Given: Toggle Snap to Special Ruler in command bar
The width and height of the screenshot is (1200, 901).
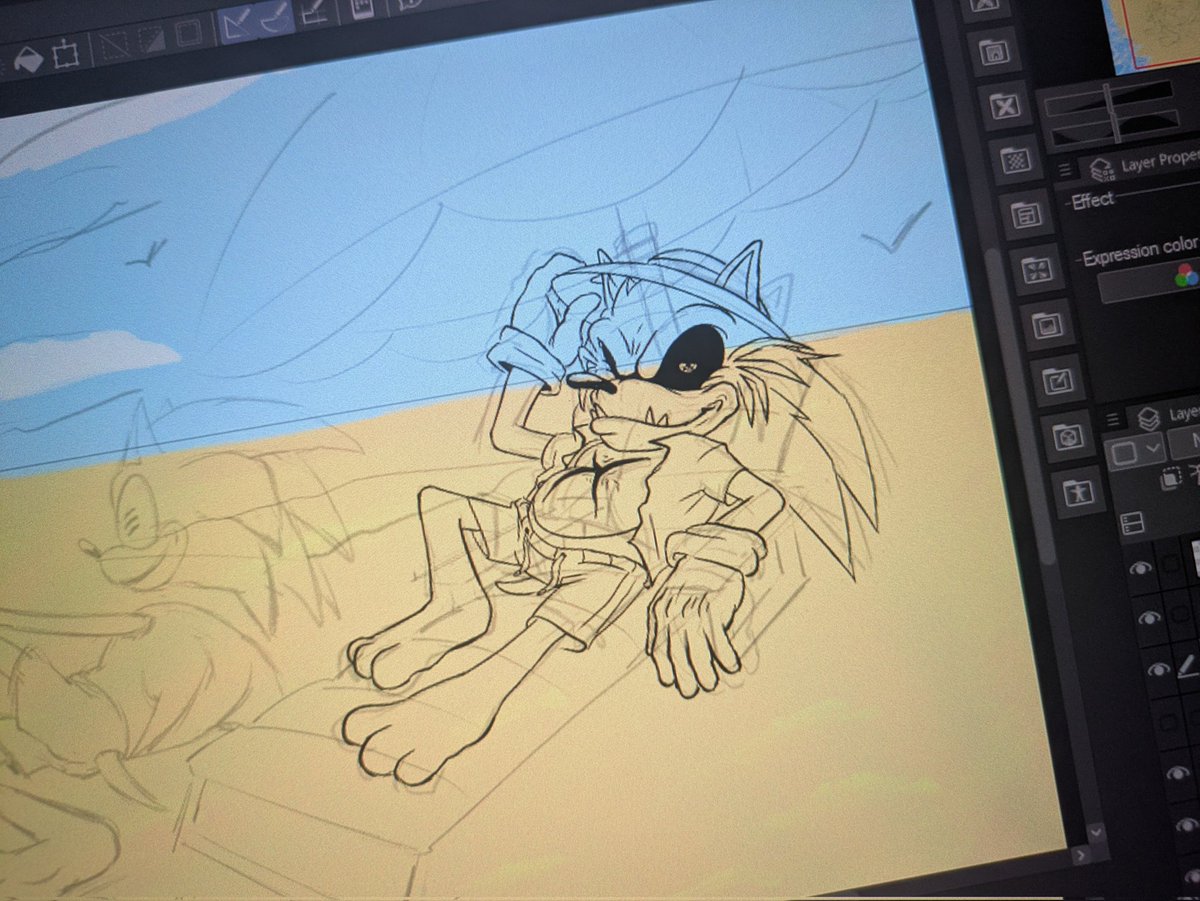Looking at the screenshot, I should [x=273, y=18].
